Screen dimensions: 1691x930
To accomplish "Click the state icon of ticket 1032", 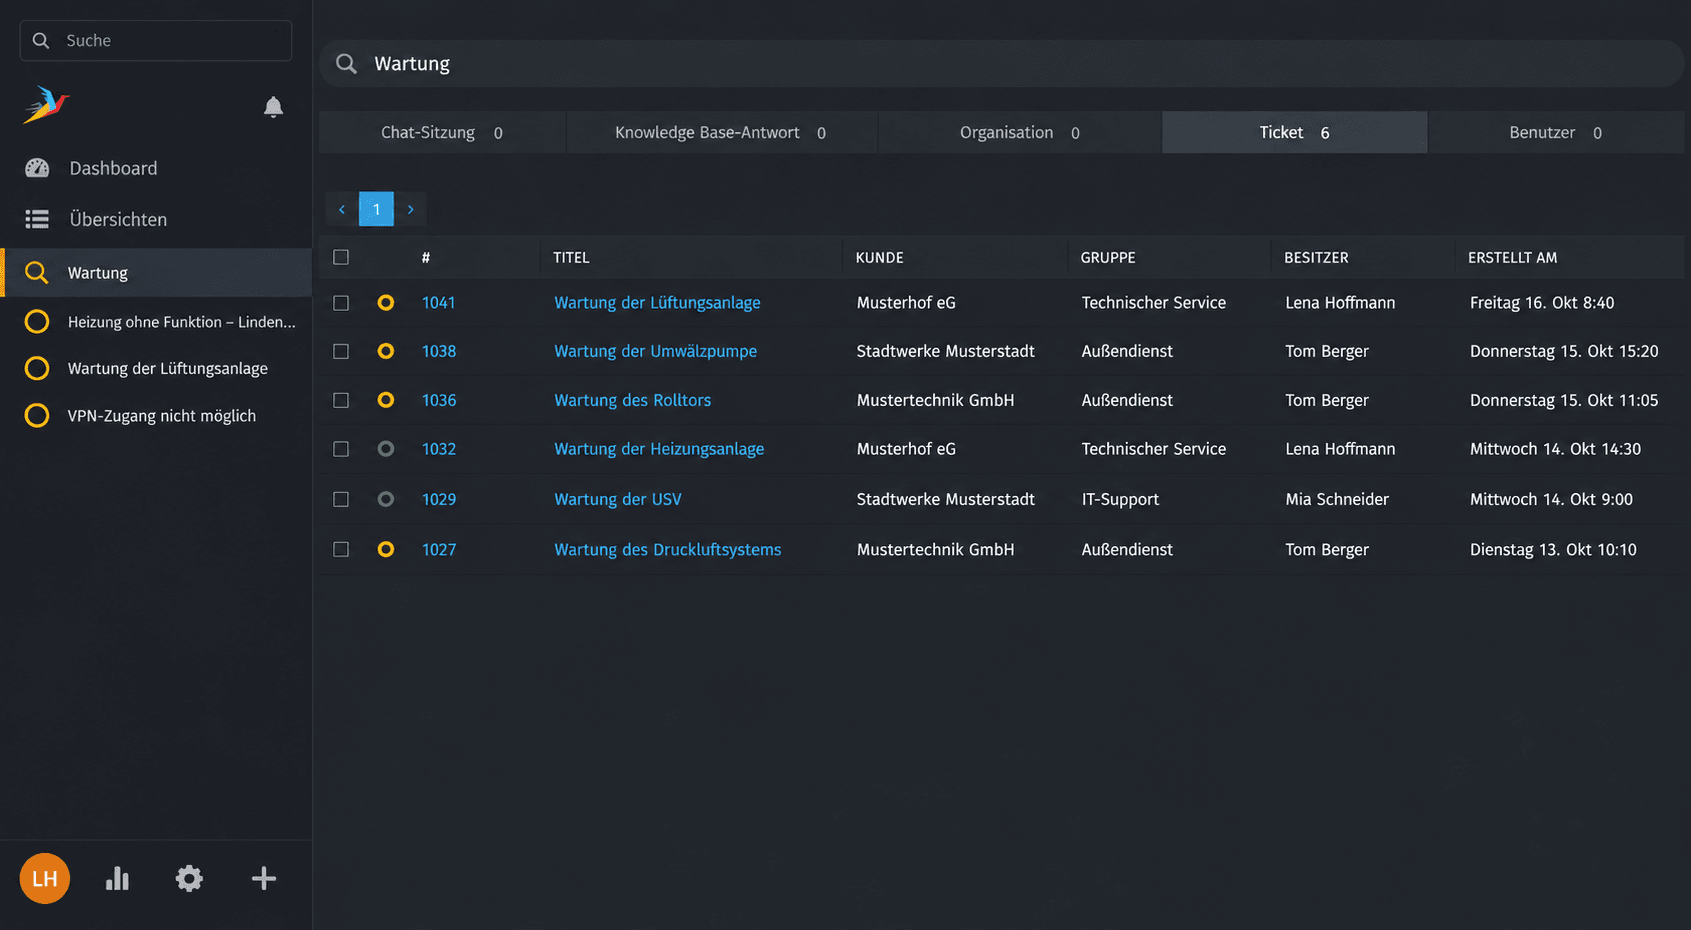I will pos(386,449).
